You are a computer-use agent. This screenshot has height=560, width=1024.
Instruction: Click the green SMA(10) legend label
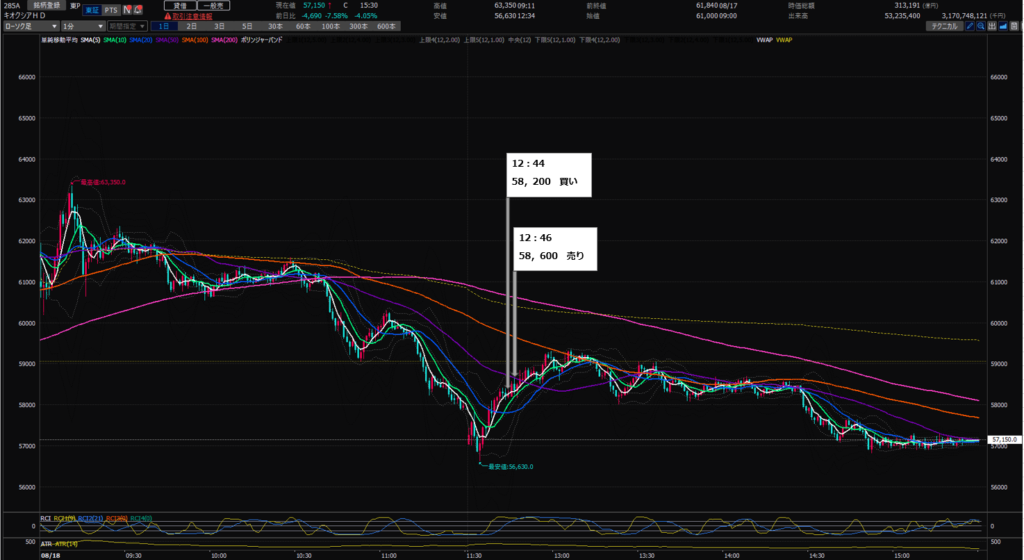(115, 40)
